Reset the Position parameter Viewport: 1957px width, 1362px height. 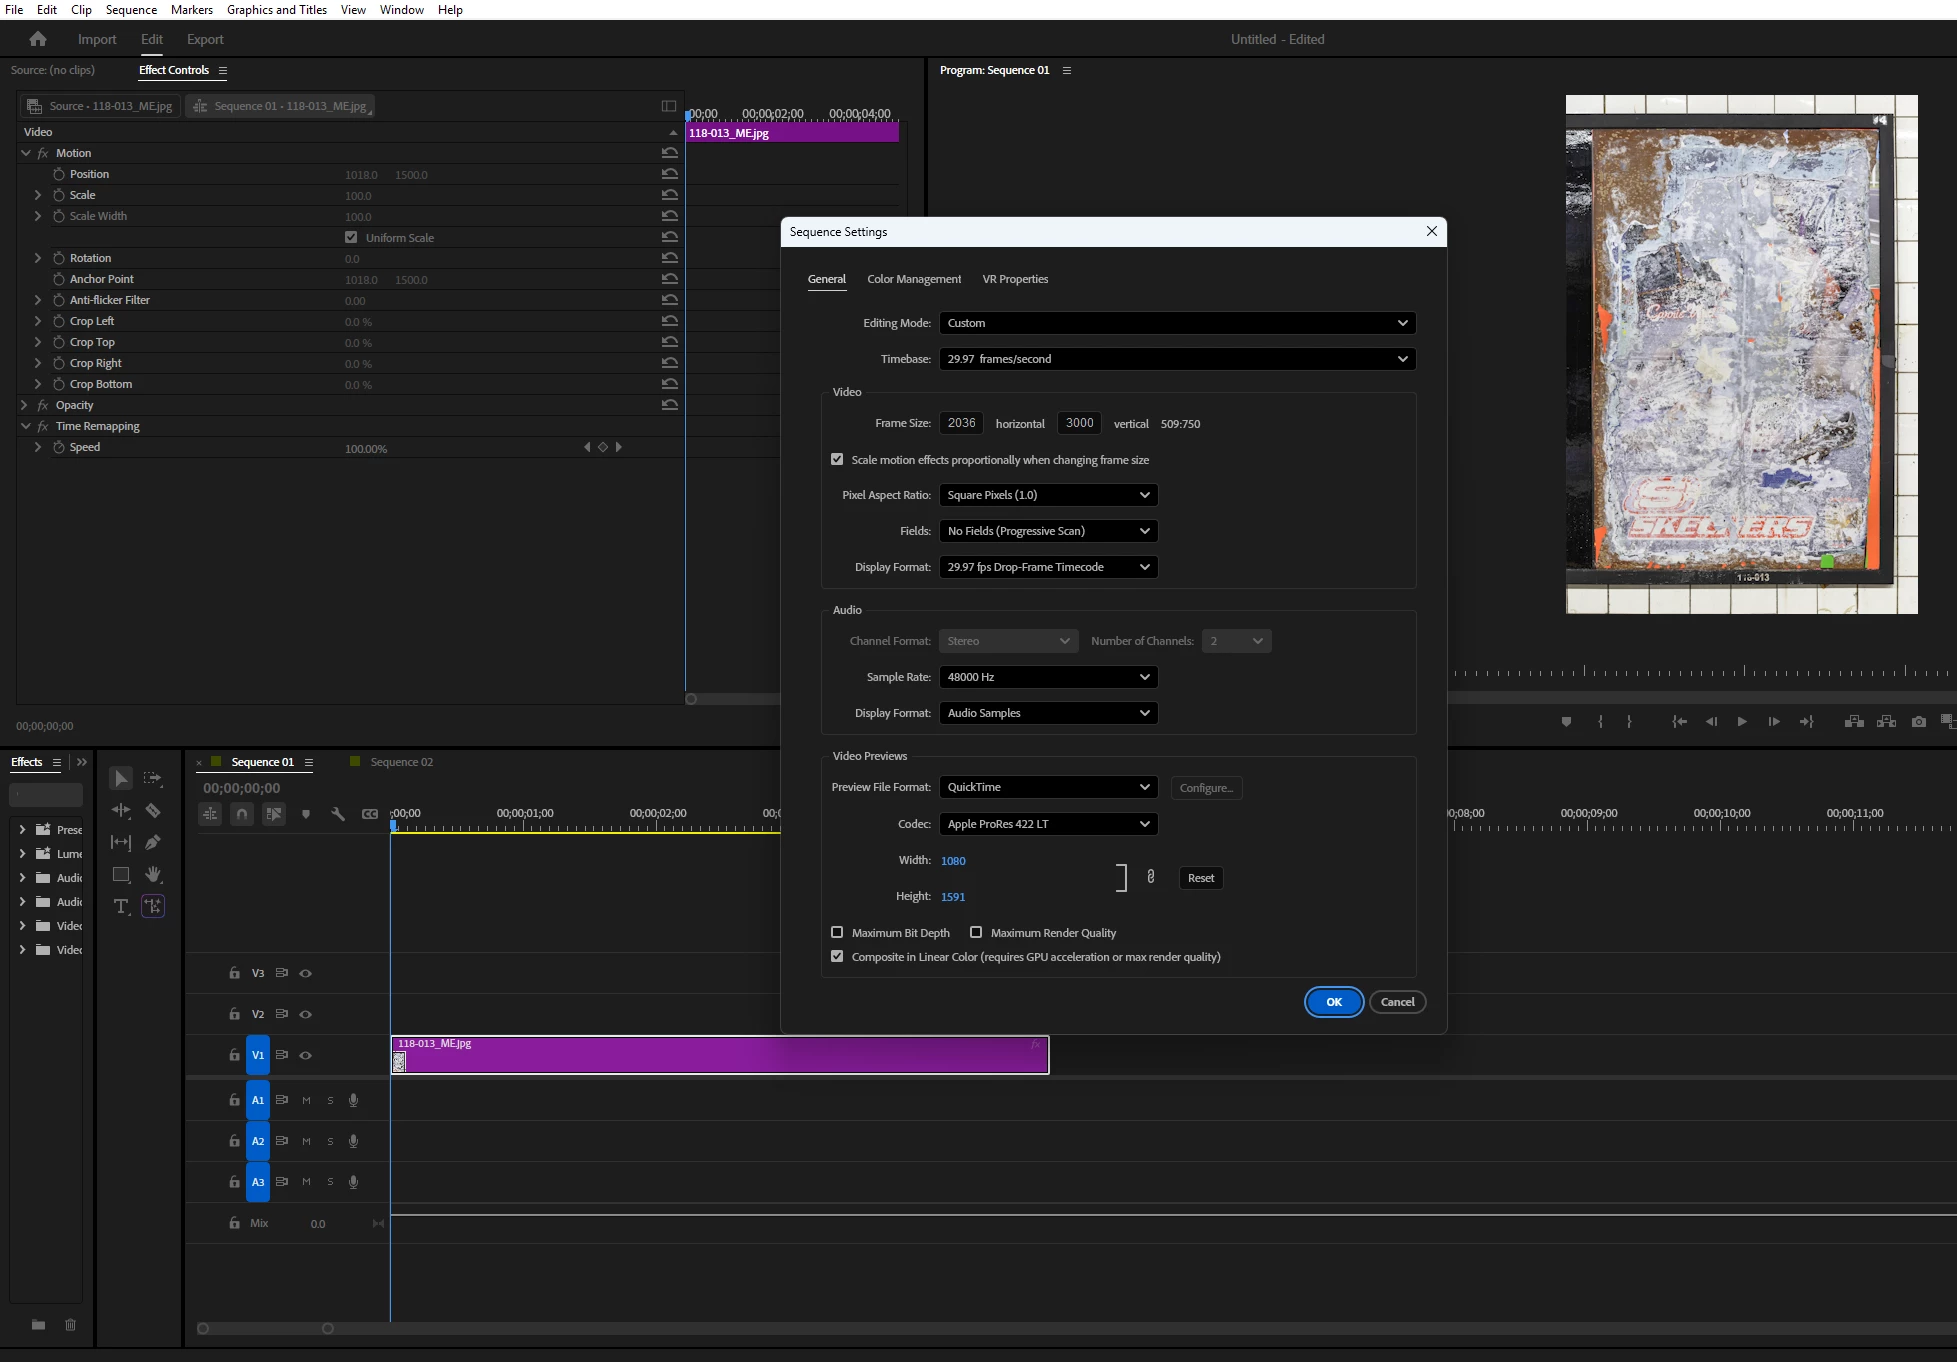[x=669, y=174]
